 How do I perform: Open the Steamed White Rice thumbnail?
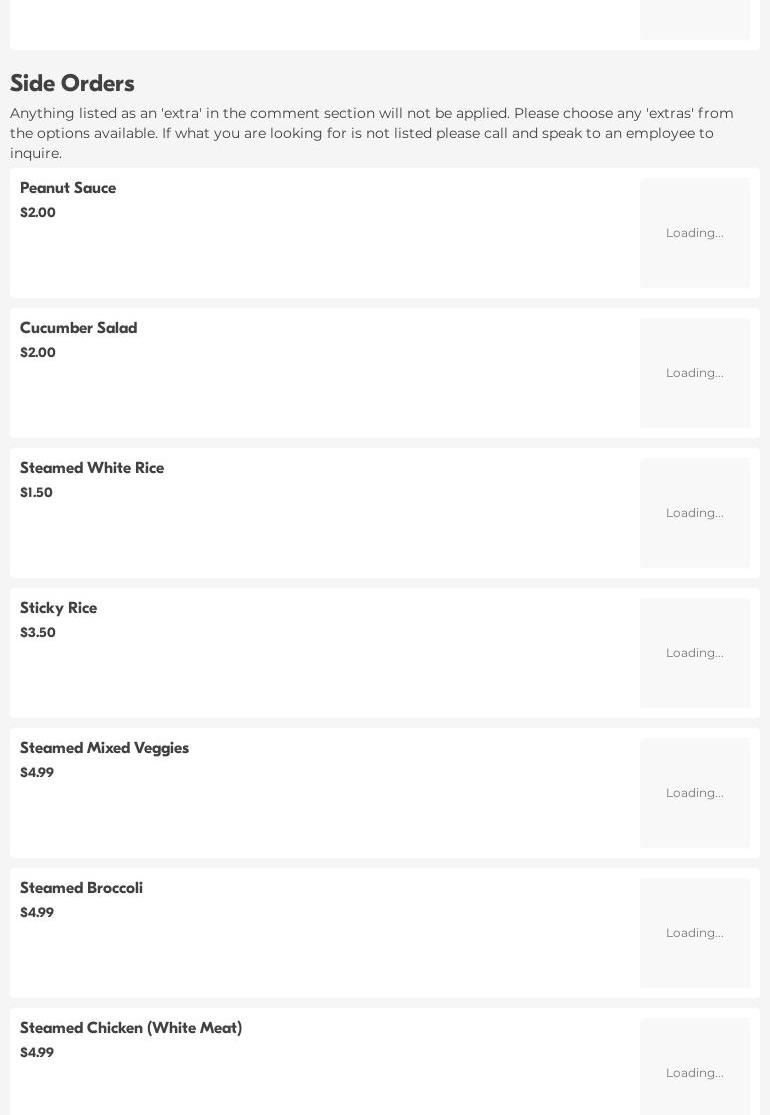[x=694, y=513]
